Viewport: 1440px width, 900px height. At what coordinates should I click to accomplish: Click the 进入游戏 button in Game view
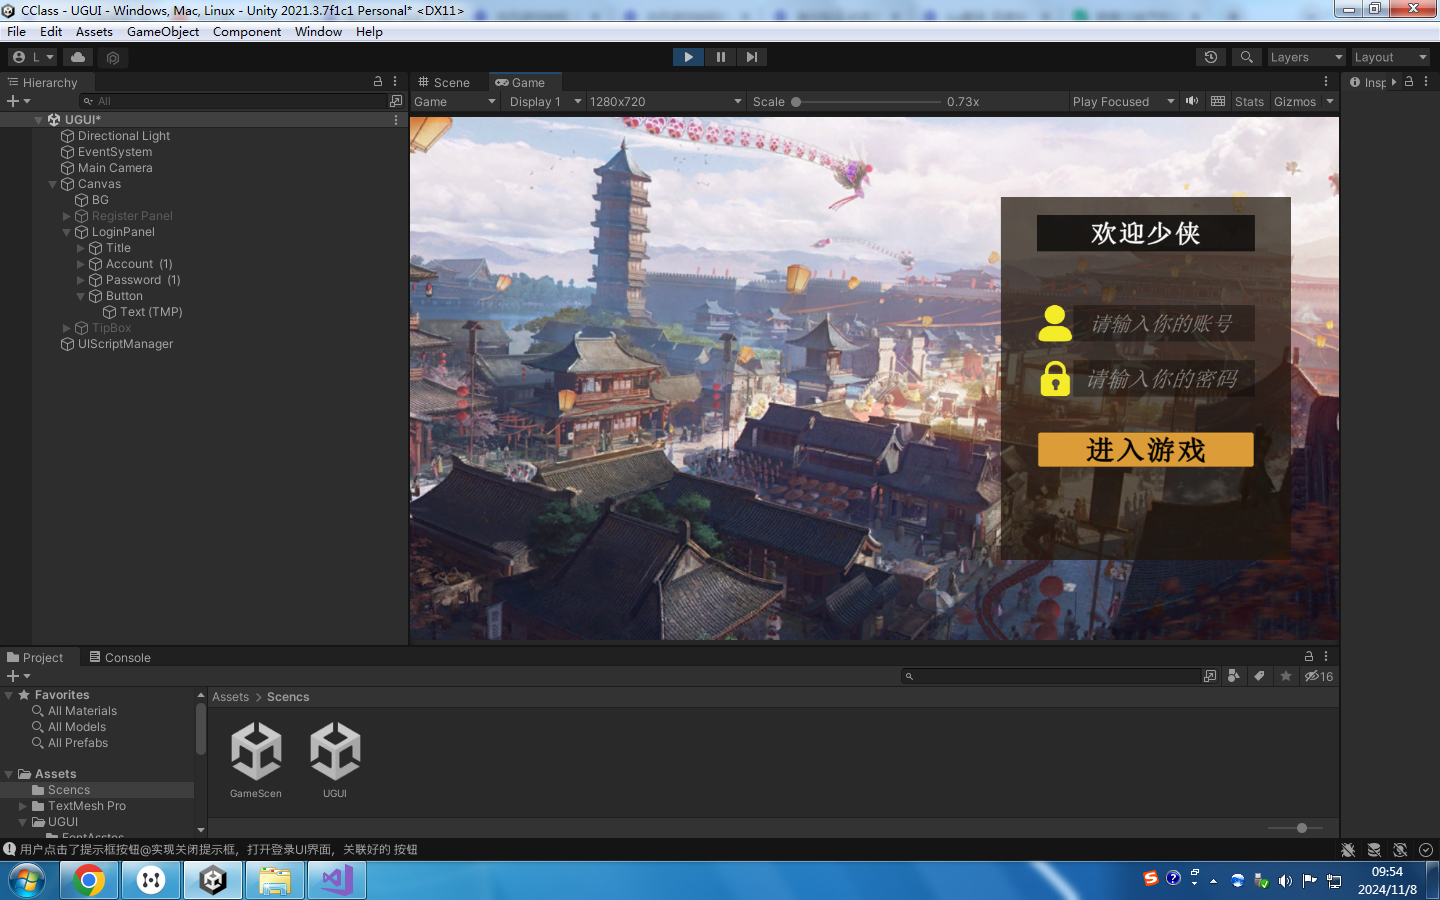click(x=1145, y=450)
